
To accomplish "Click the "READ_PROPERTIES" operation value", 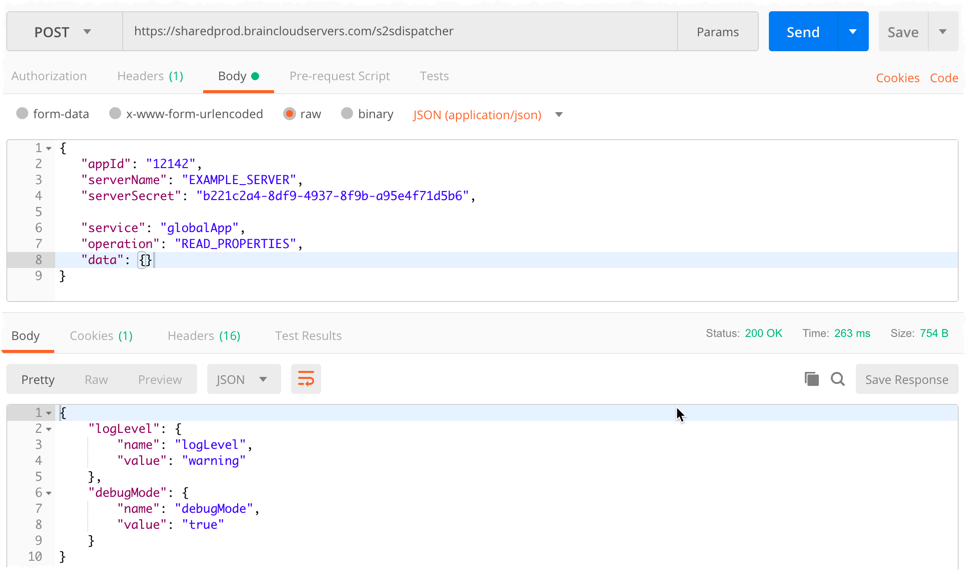I will pyautogui.click(x=236, y=244).
